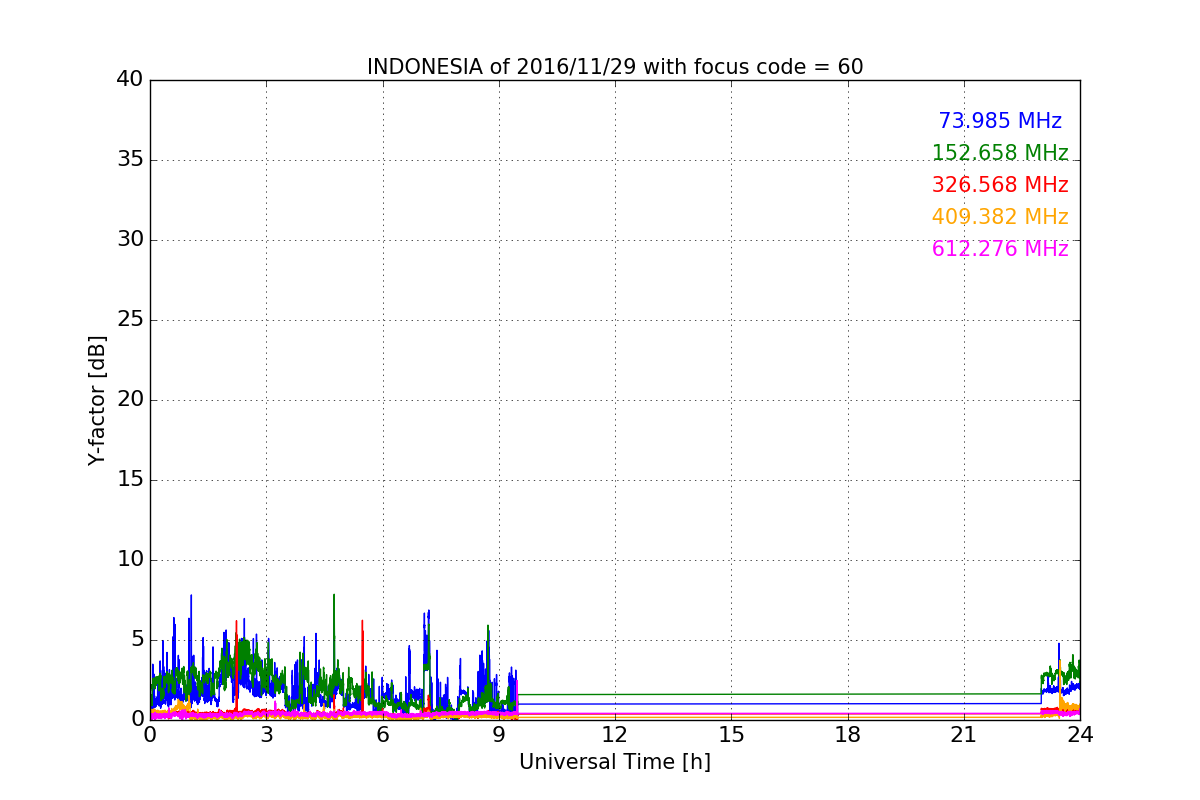Select the 612.276 MHz legend label
The image size is (1200, 800).
[1000, 249]
